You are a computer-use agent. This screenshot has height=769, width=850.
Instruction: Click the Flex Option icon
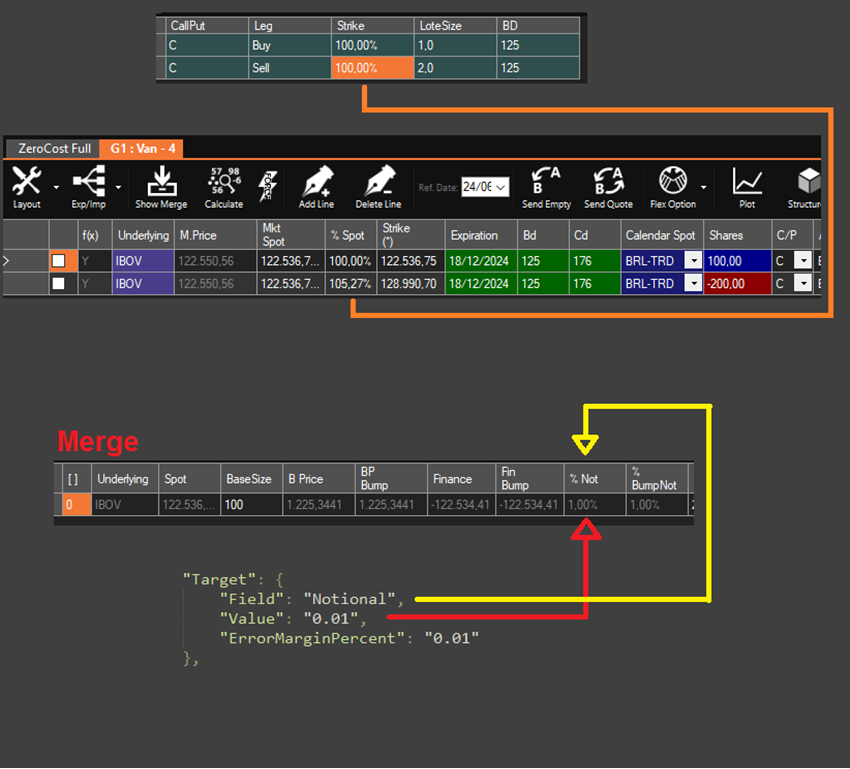(672, 183)
